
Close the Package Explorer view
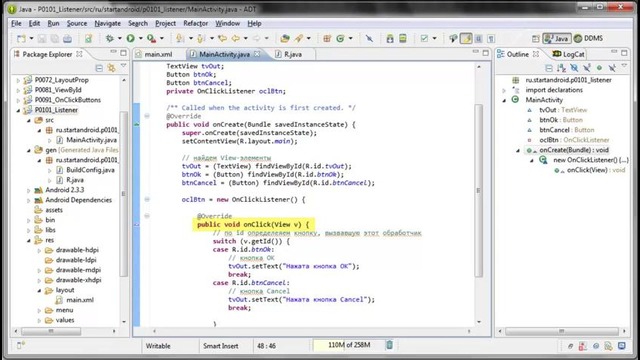80,54
